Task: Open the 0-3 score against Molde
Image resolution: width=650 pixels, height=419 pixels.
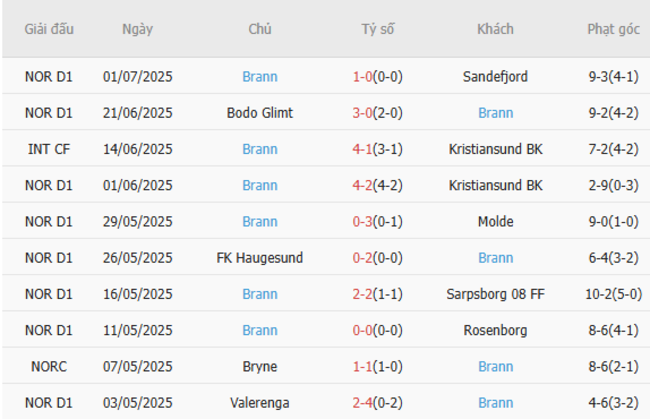Action: (x=377, y=221)
